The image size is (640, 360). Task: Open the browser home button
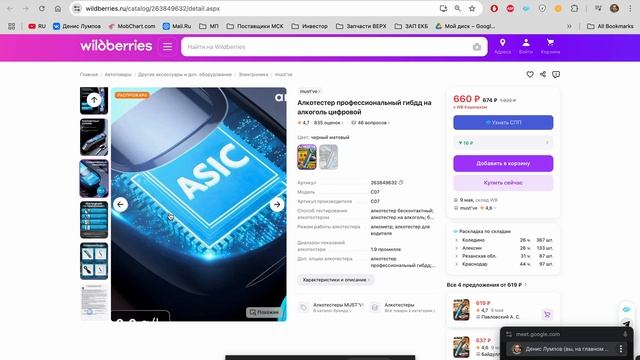(58, 9)
